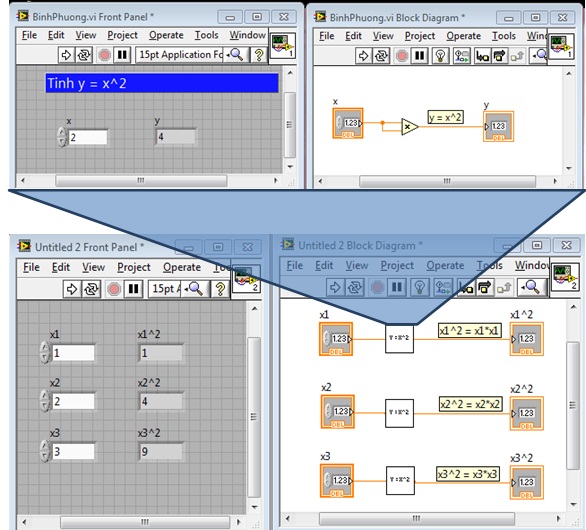Screen dimensions: 586x530
Task: Open search magnifier in BinhPhuong Front Panel
Action: pyautogui.click(x=236, y=55)
